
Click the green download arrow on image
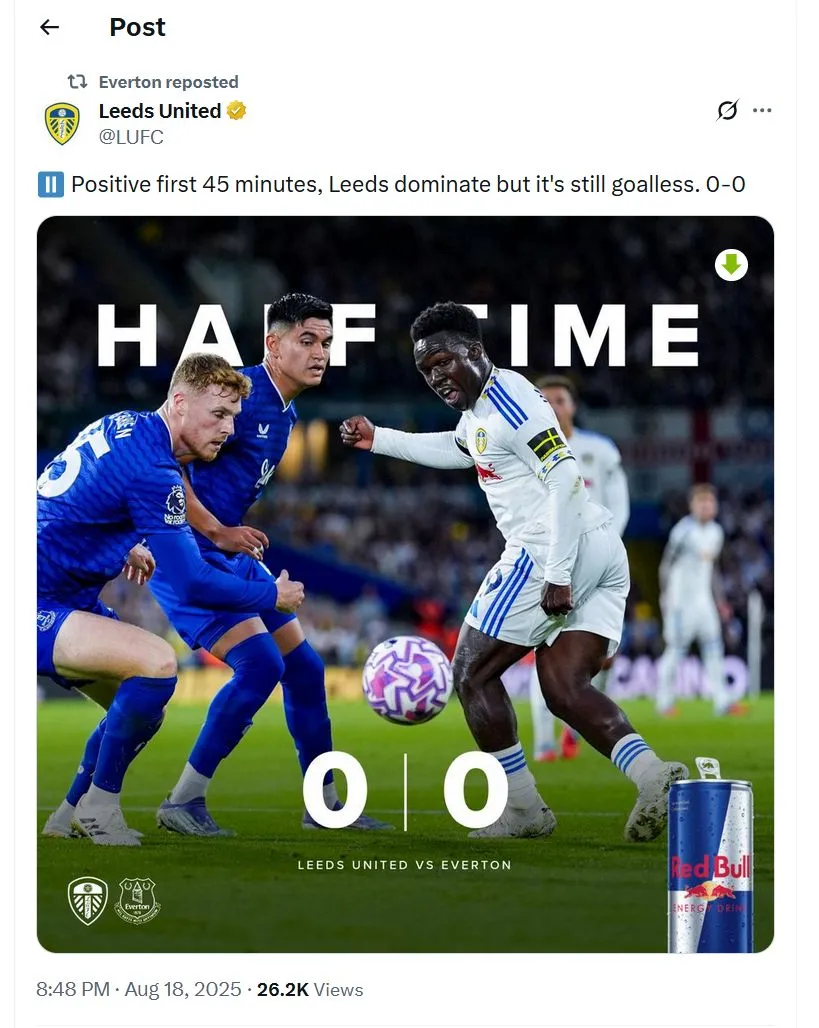(x=732, y=265)
